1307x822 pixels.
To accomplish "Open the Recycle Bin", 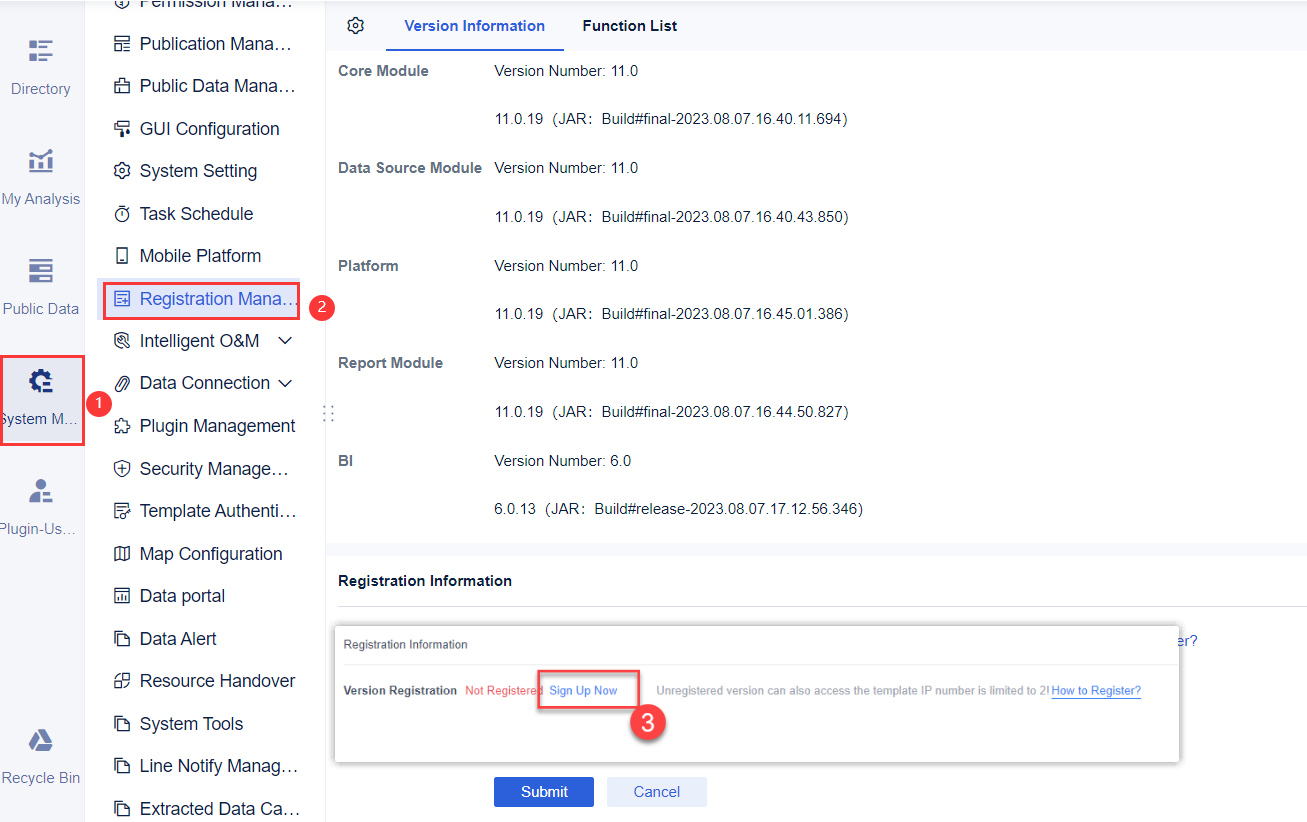I will click(x=40, y=753).
